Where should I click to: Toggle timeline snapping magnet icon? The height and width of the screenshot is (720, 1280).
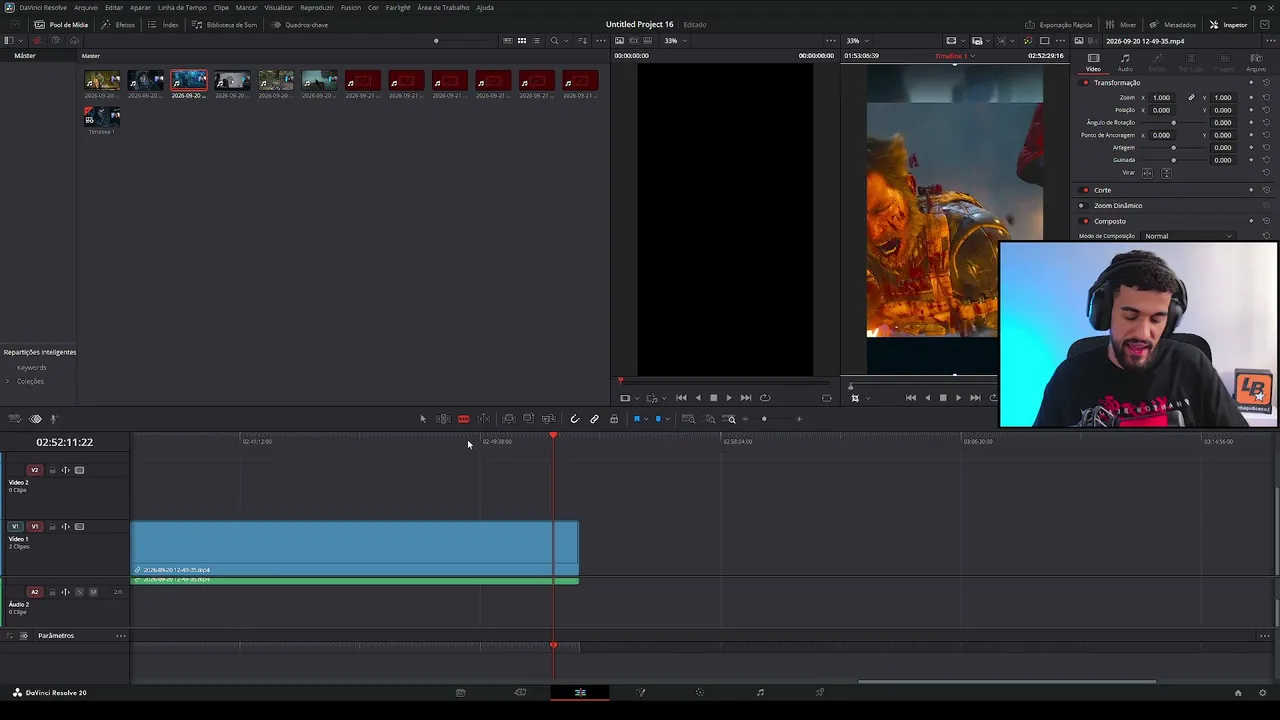(x=574, y=419)
